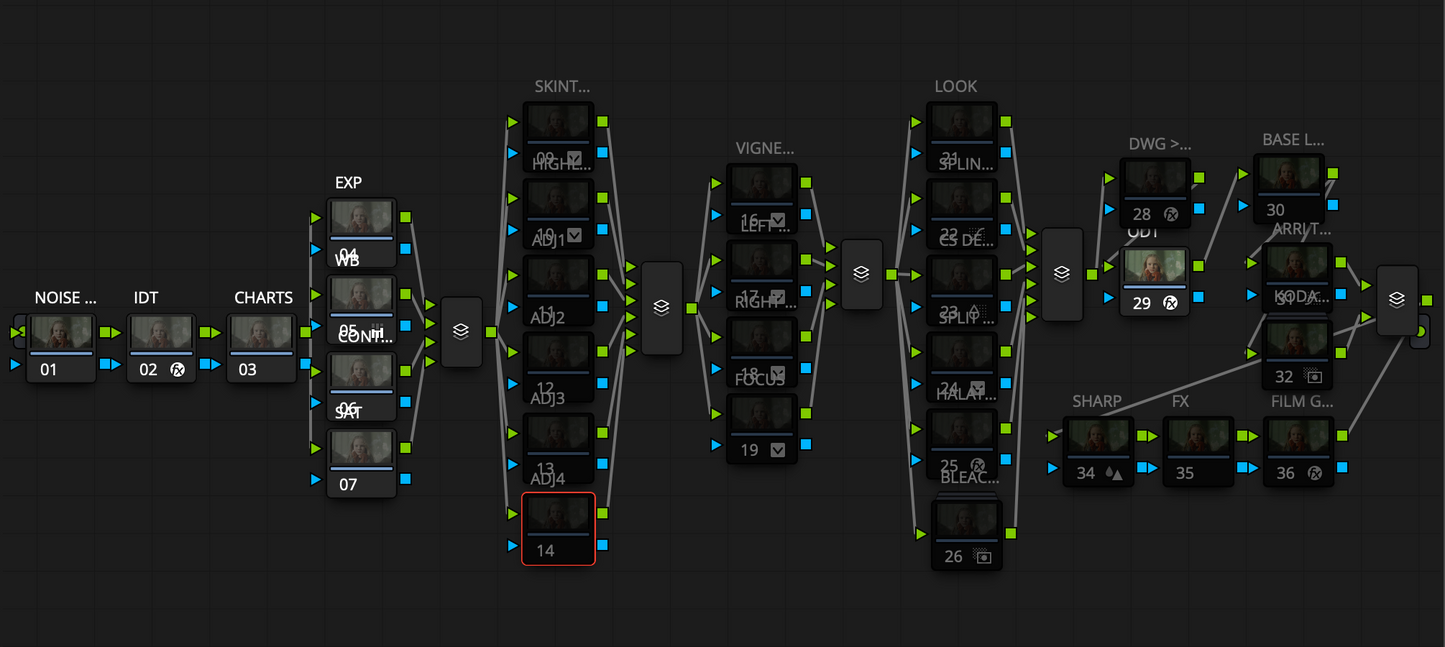Click the fx badge on FILM G node 36

[1313, 472]
